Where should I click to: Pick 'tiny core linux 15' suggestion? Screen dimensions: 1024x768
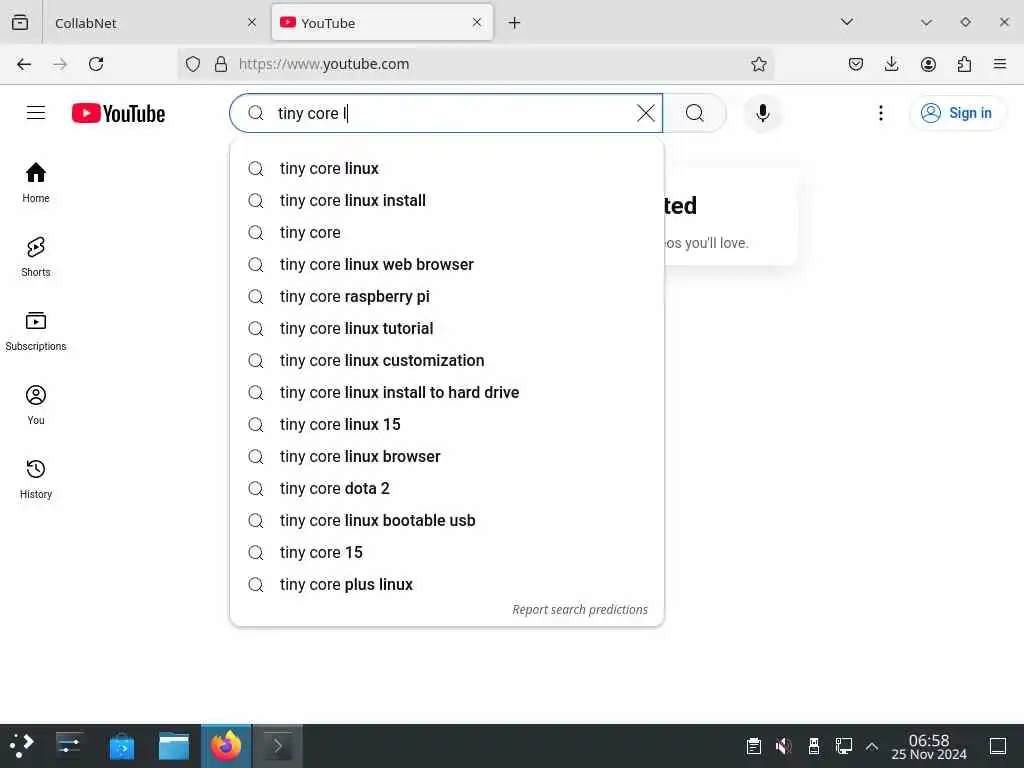pyautogui.click(x=447, y=424)
